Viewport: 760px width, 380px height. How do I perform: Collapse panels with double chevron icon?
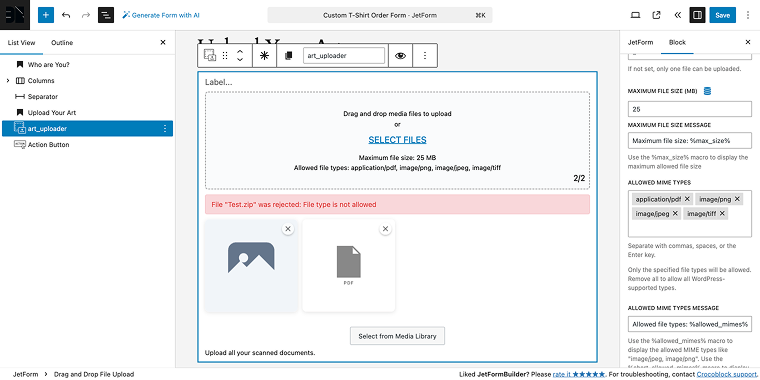(677, 15)
